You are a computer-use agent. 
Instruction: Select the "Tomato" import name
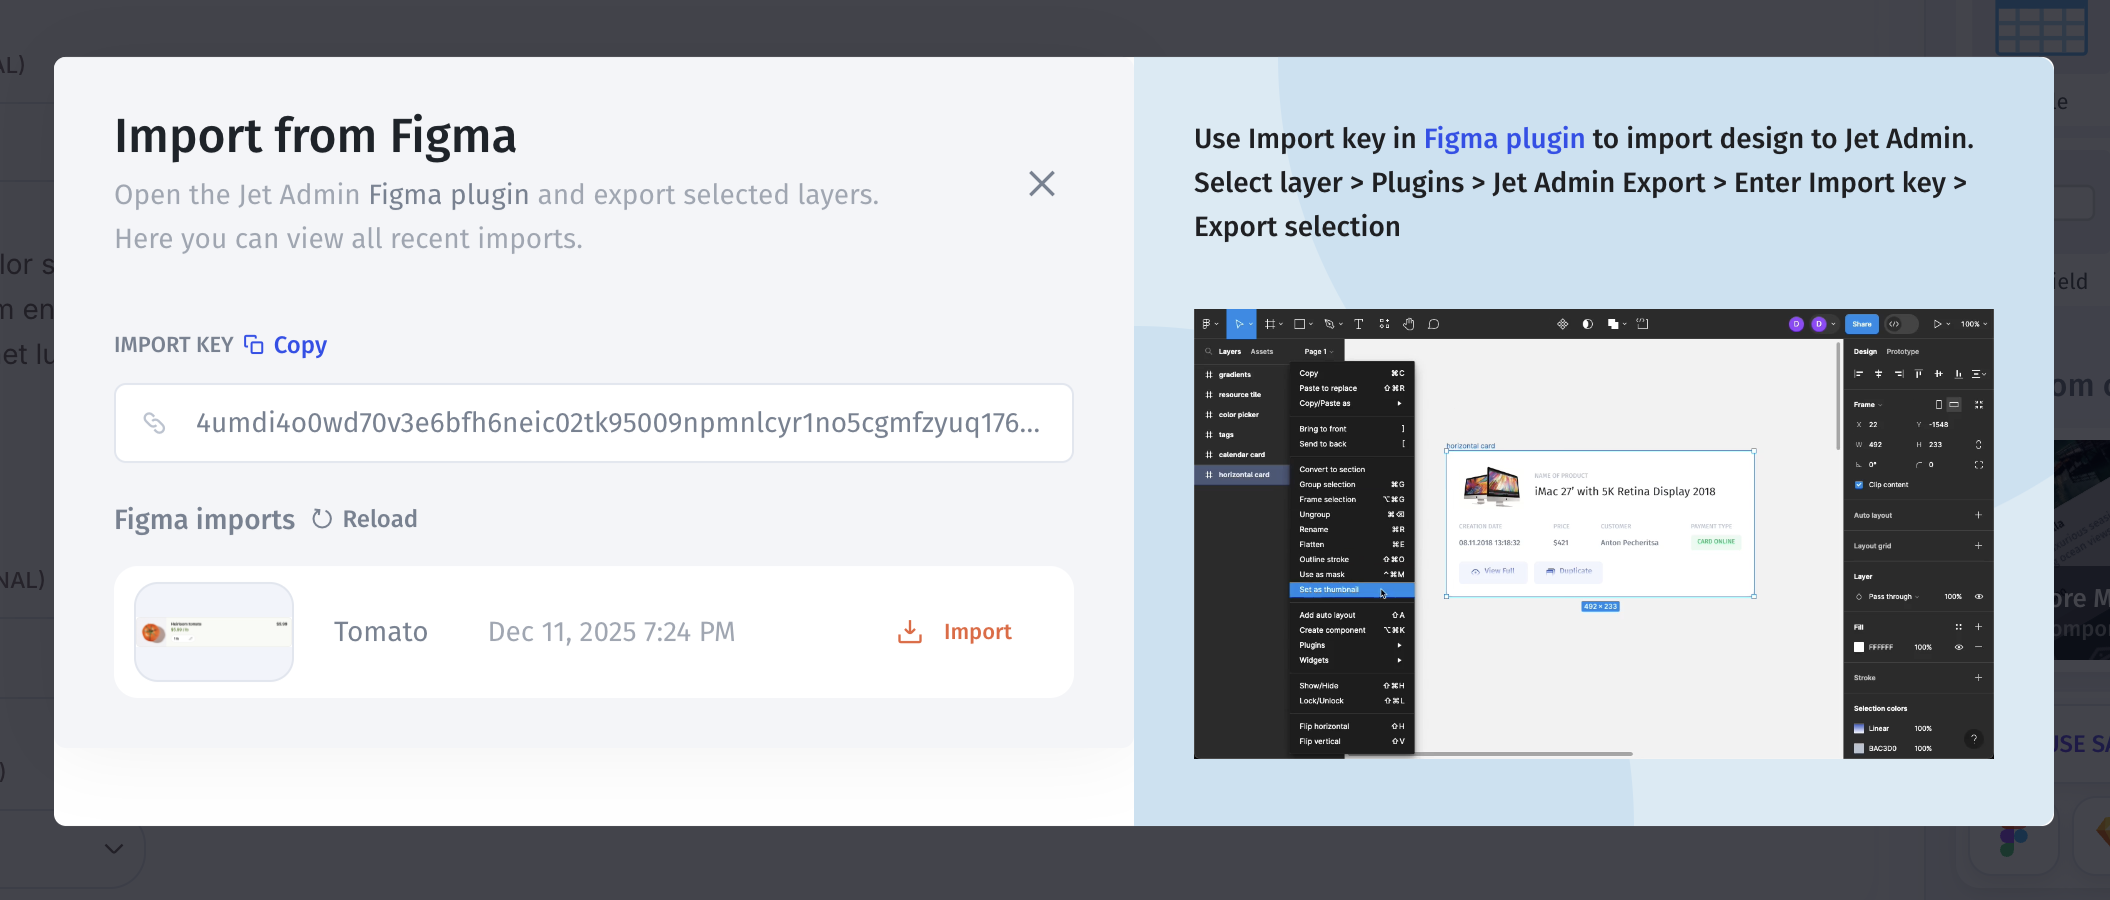(381, 632)
